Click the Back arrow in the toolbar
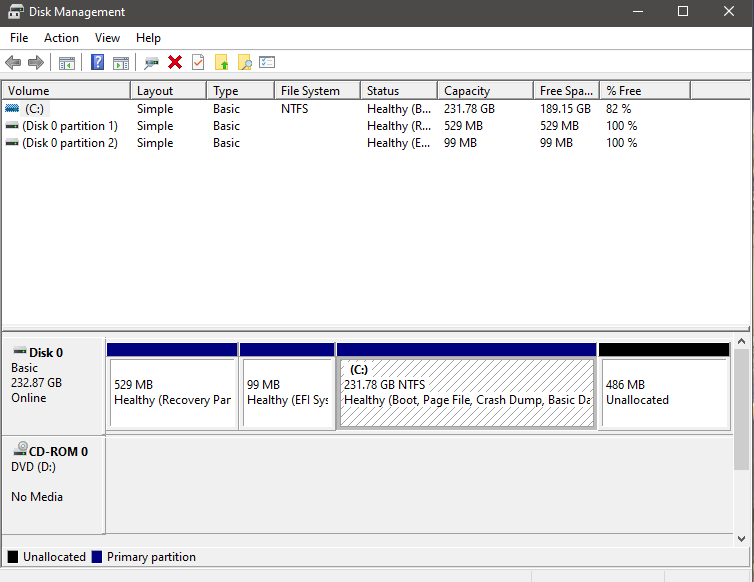The width and height of the screenshot is (754, 582). point(13,62)
